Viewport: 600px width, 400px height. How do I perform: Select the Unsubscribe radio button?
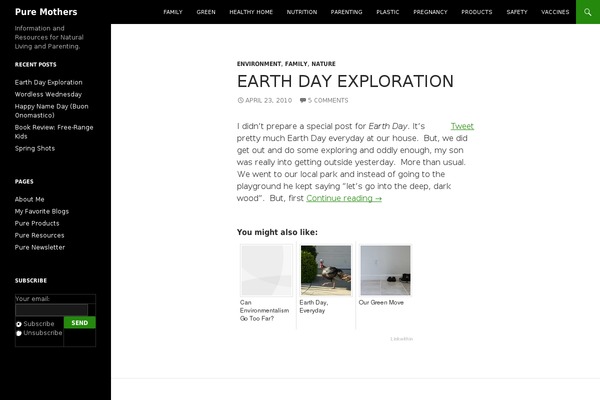click(x=19, y=333)
